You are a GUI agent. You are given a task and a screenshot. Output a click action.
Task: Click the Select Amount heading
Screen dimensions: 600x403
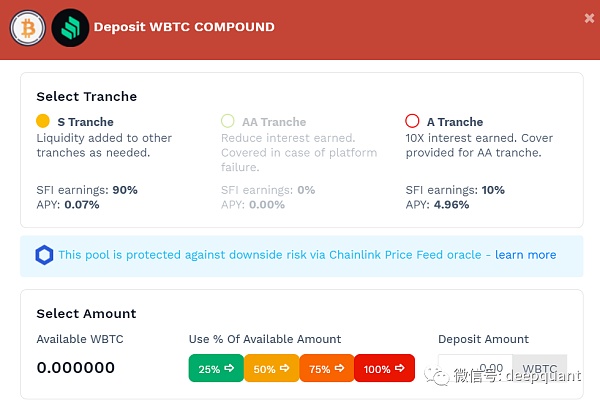click(87, 314)
